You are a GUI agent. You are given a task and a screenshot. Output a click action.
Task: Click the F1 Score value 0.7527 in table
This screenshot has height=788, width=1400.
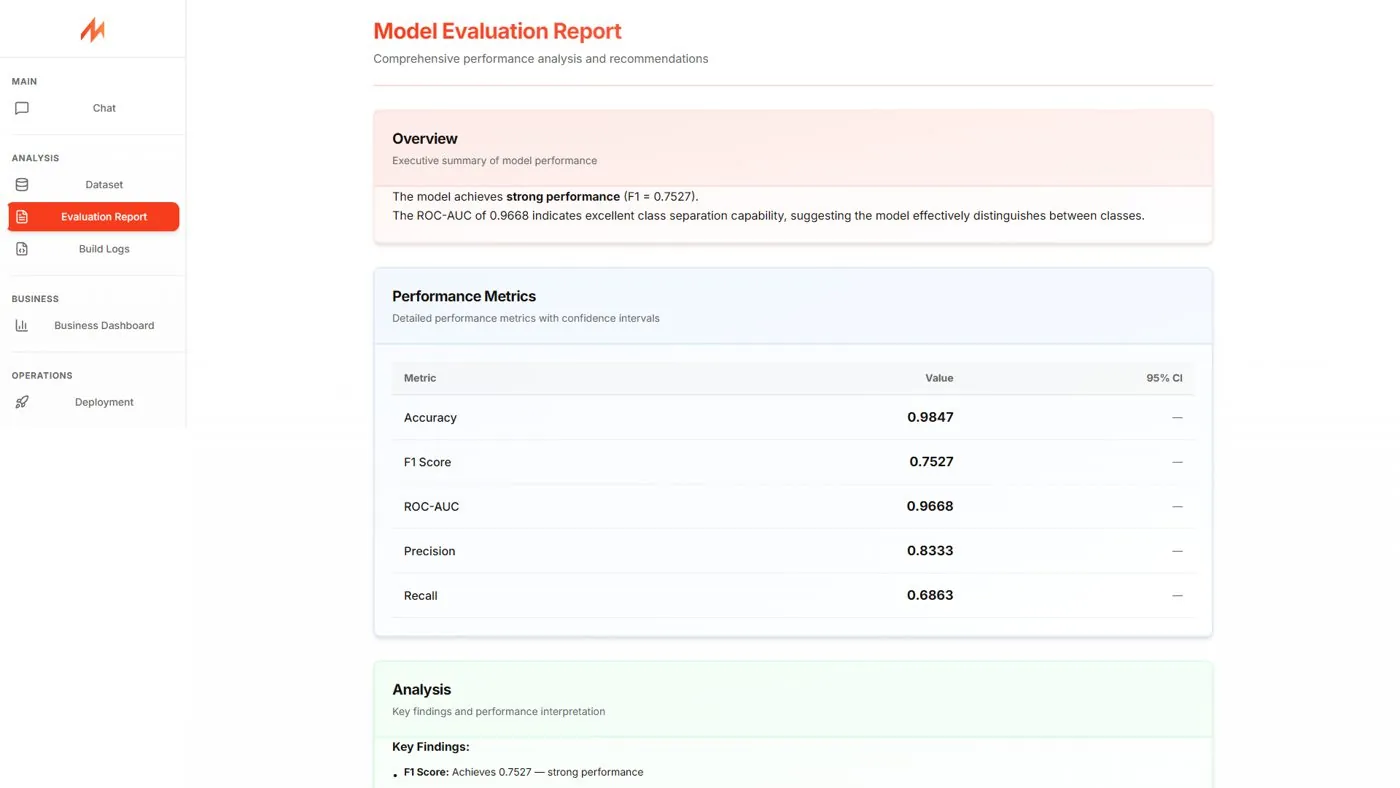click(931, 462)
